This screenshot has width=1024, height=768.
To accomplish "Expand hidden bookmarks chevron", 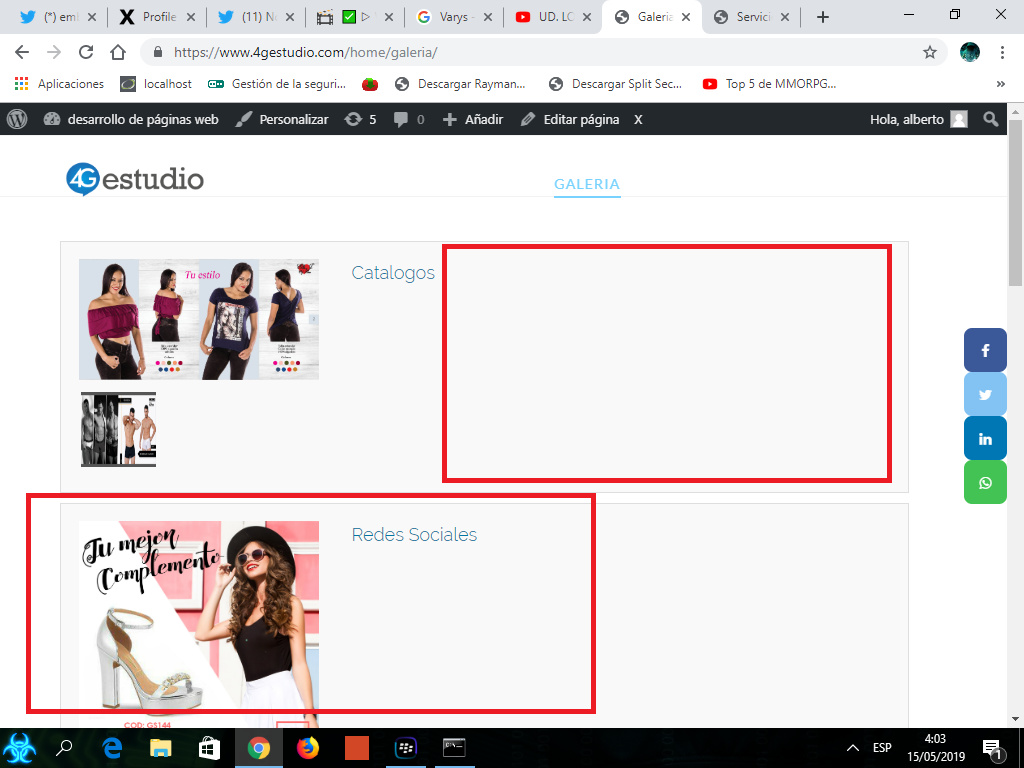I will coord(1000,84).
